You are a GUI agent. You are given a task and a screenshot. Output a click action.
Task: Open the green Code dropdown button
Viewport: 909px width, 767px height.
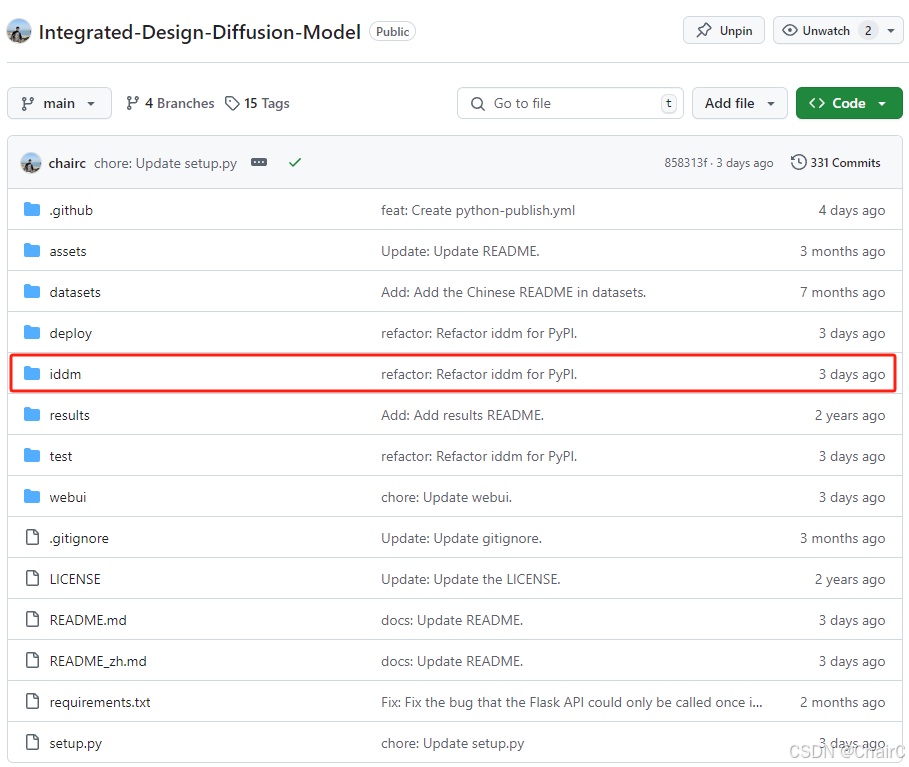[849, 103]
